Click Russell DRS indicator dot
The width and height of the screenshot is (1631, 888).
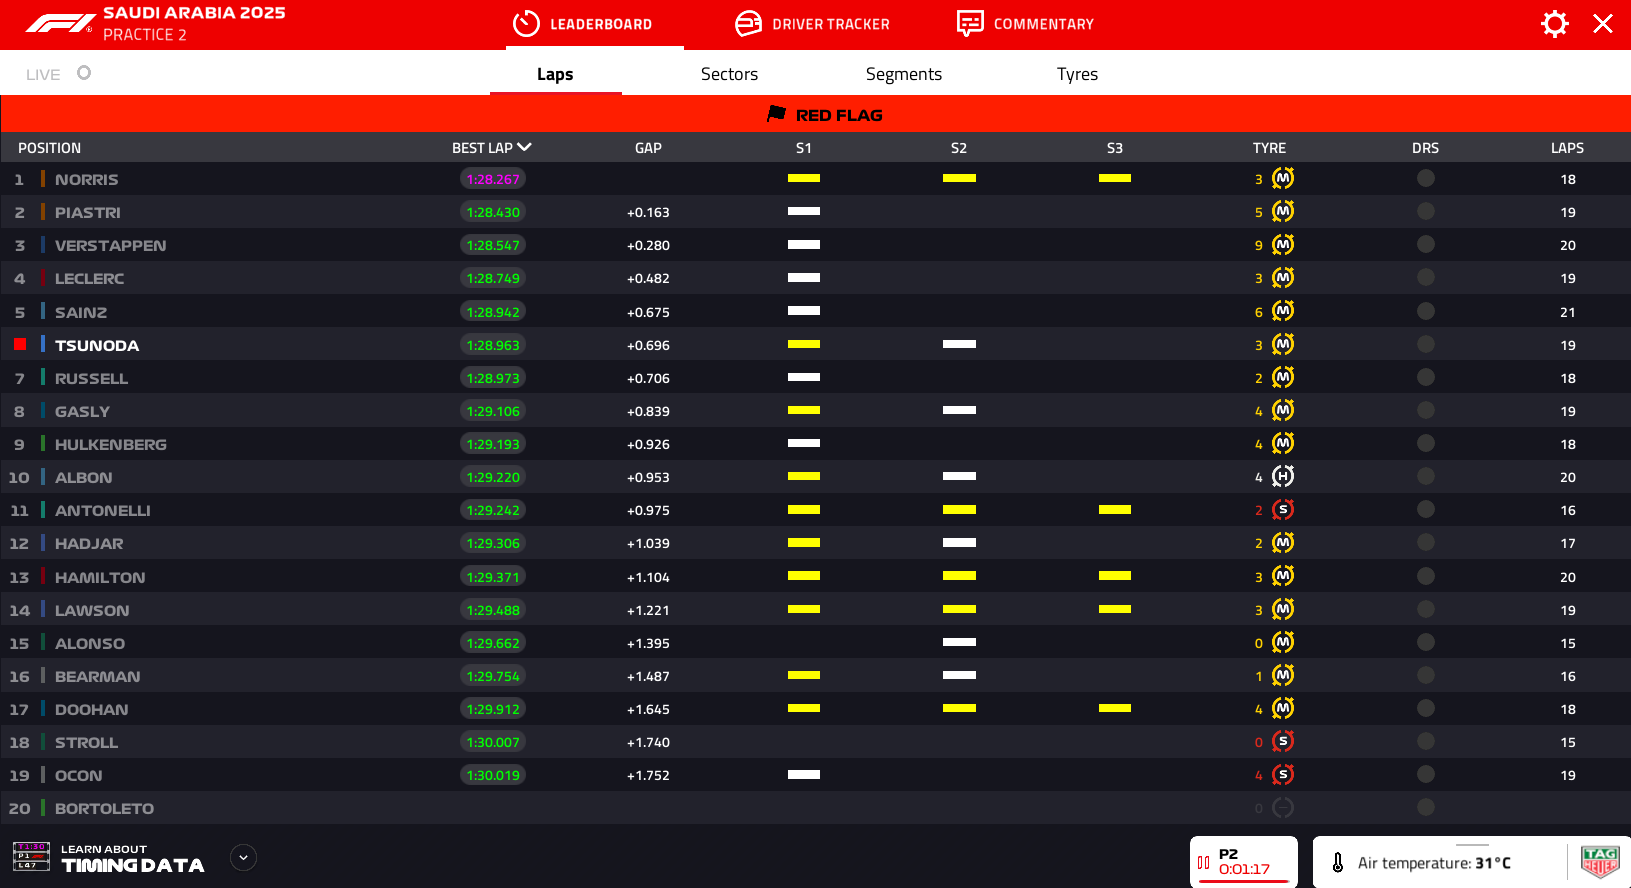(x=1426, y=377)
